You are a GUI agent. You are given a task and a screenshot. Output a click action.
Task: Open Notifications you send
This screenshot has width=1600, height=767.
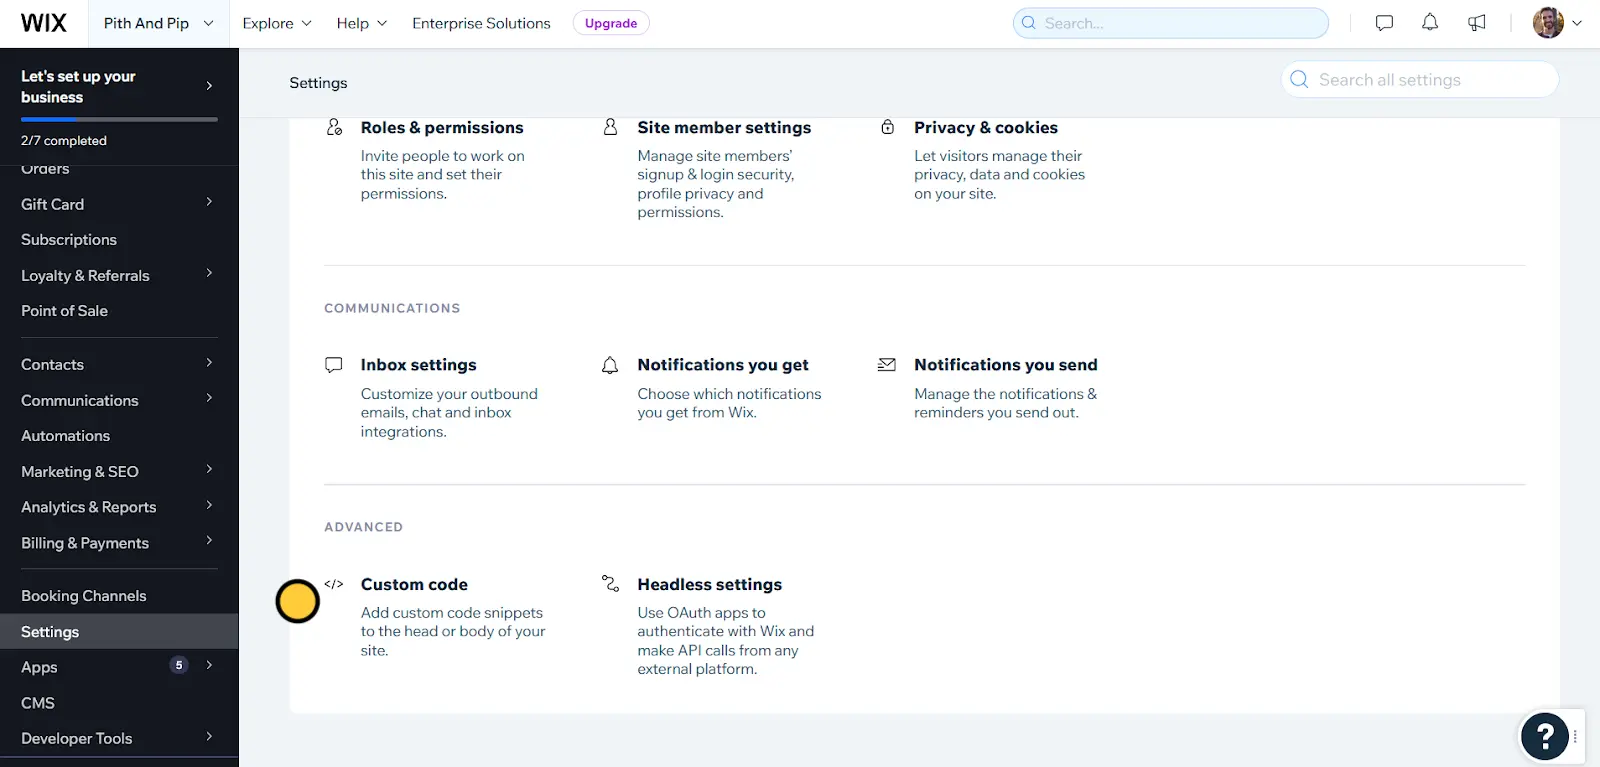tap(1006, 365)
